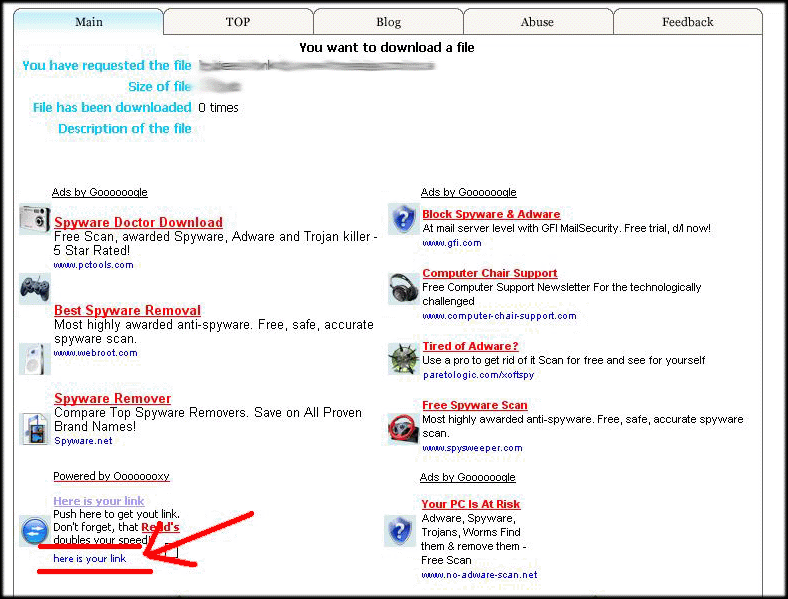Click the steering wheel icon beside Free Spyware Scan

tap(404, 429)
